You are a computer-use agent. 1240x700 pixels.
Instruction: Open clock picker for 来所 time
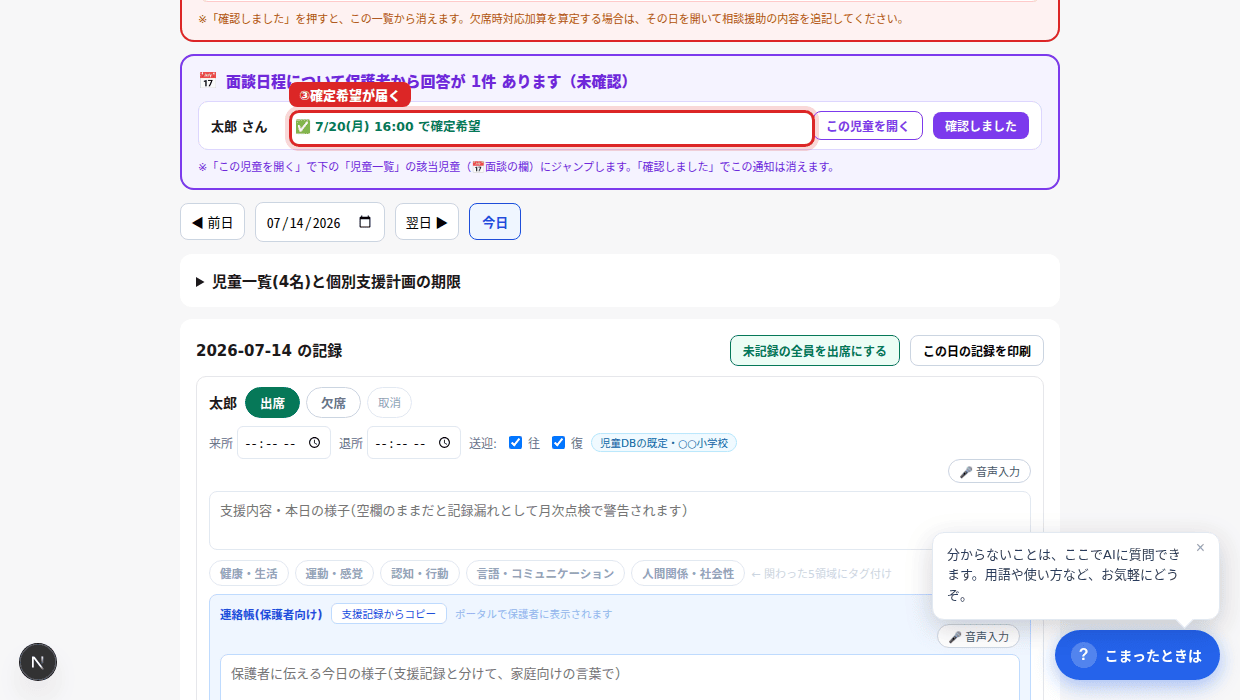click(x=314, y=443)
